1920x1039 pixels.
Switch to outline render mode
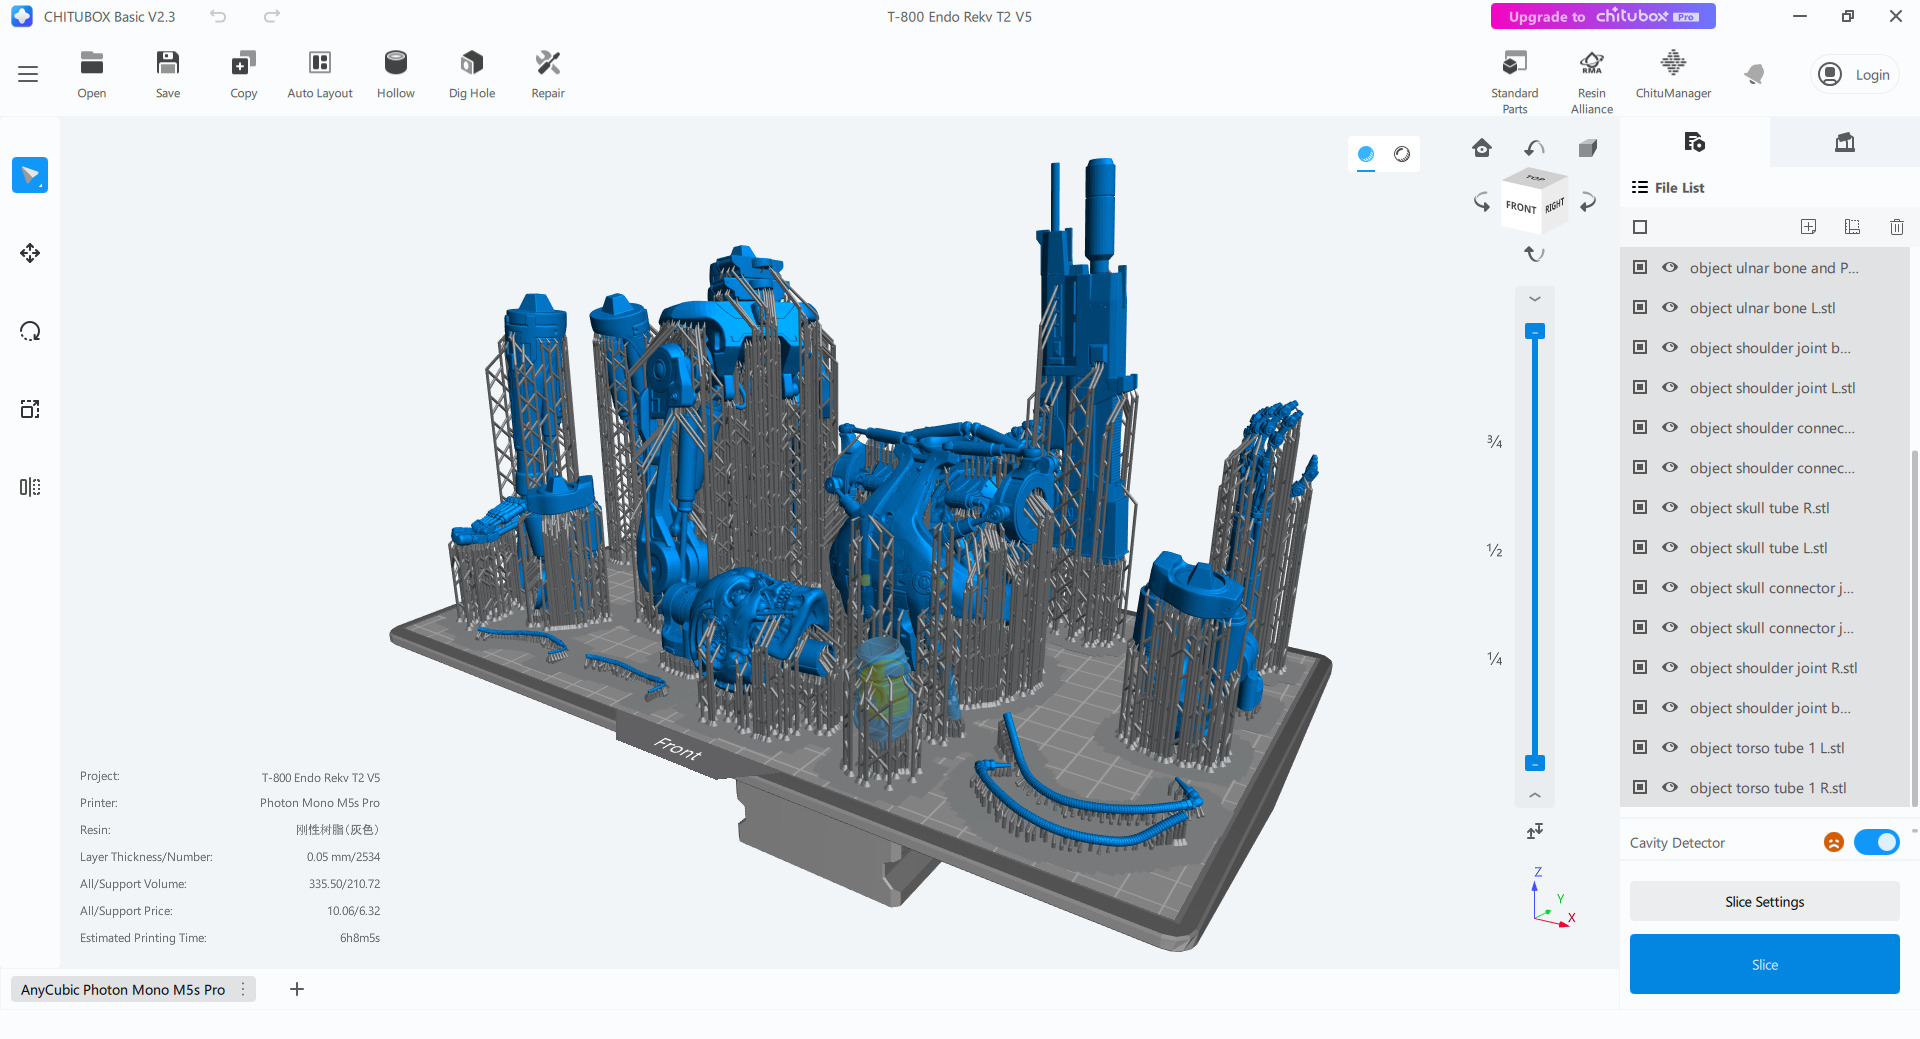(1402, 154)
